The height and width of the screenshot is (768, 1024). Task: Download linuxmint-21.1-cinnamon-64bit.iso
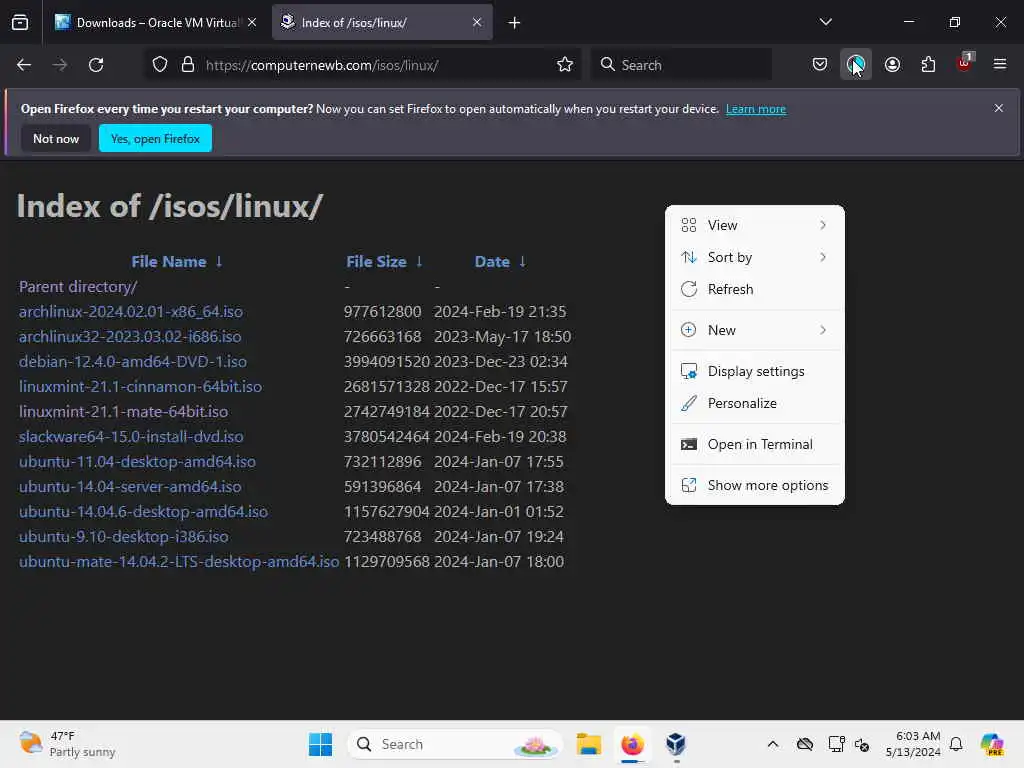tap(140, 387)
